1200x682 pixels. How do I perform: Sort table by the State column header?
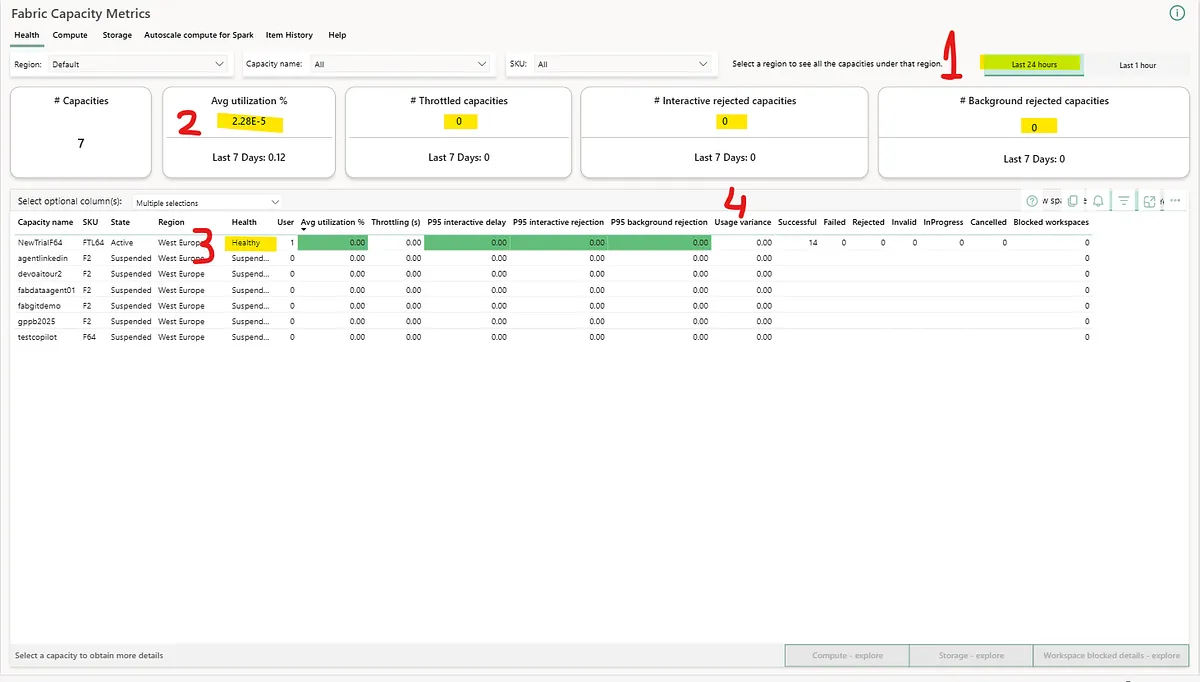121,222
